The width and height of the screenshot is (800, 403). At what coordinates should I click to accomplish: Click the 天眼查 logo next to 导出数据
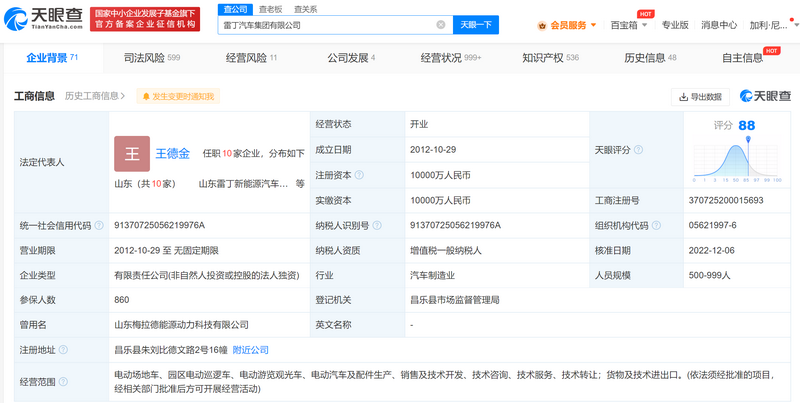765,96
